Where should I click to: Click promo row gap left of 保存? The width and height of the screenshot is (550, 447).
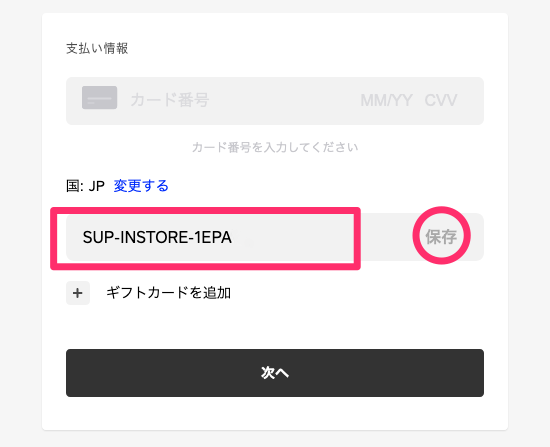[386, 237]
